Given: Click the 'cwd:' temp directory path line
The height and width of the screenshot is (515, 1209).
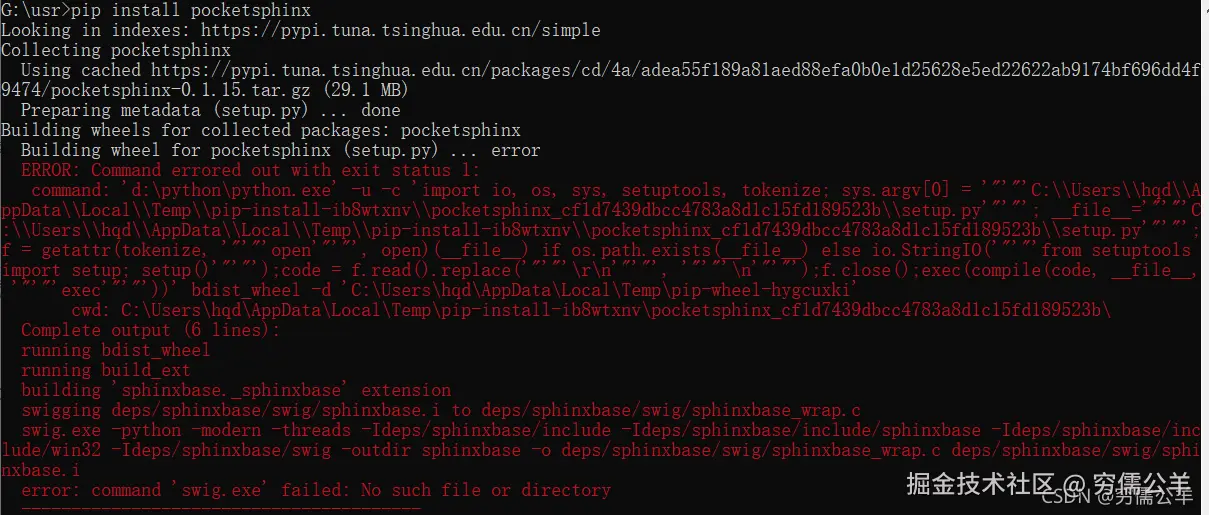Looking at the screenshot, I should (x=590, y=310).
